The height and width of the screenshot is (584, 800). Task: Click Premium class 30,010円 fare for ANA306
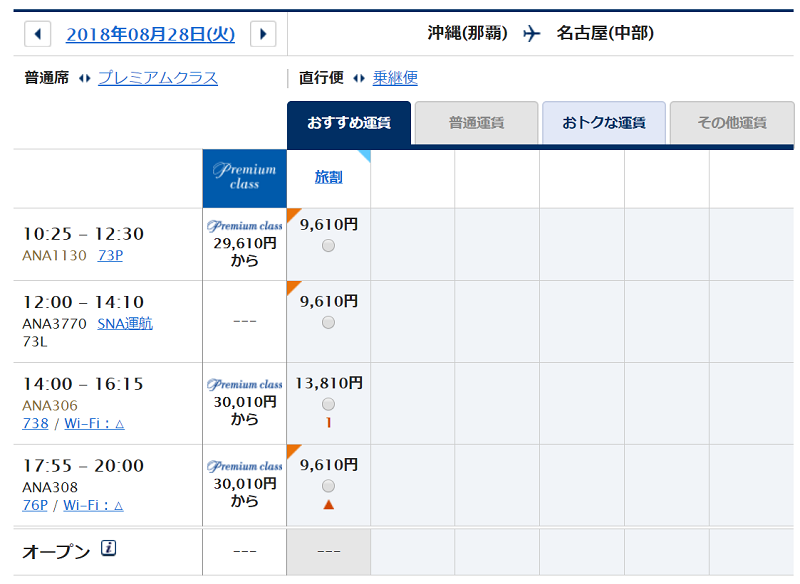tap(245, 402)
